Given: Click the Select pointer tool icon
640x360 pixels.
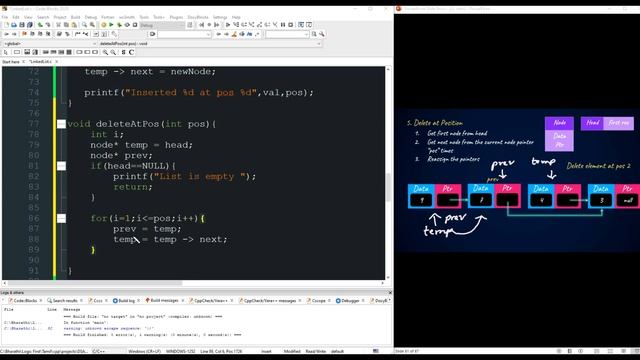Looking at the screenshot, I should click(x=6, y=52).
